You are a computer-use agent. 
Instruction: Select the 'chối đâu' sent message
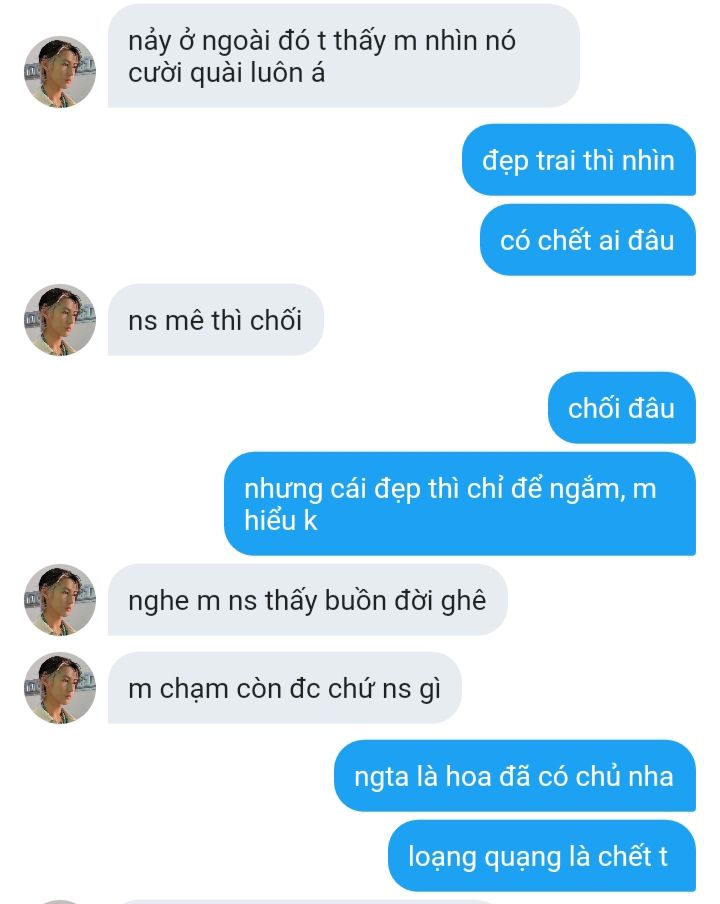(x=622, y=408)
